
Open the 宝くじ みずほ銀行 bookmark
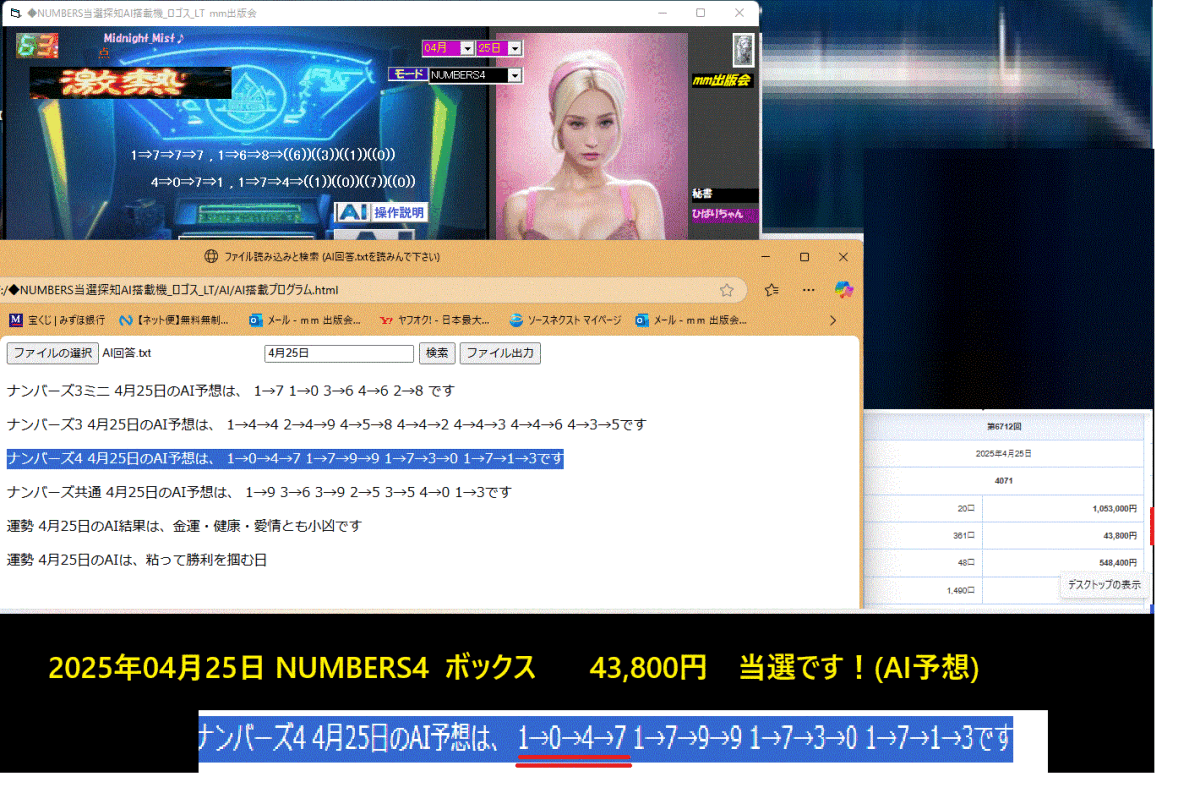[x=57, y=321]
